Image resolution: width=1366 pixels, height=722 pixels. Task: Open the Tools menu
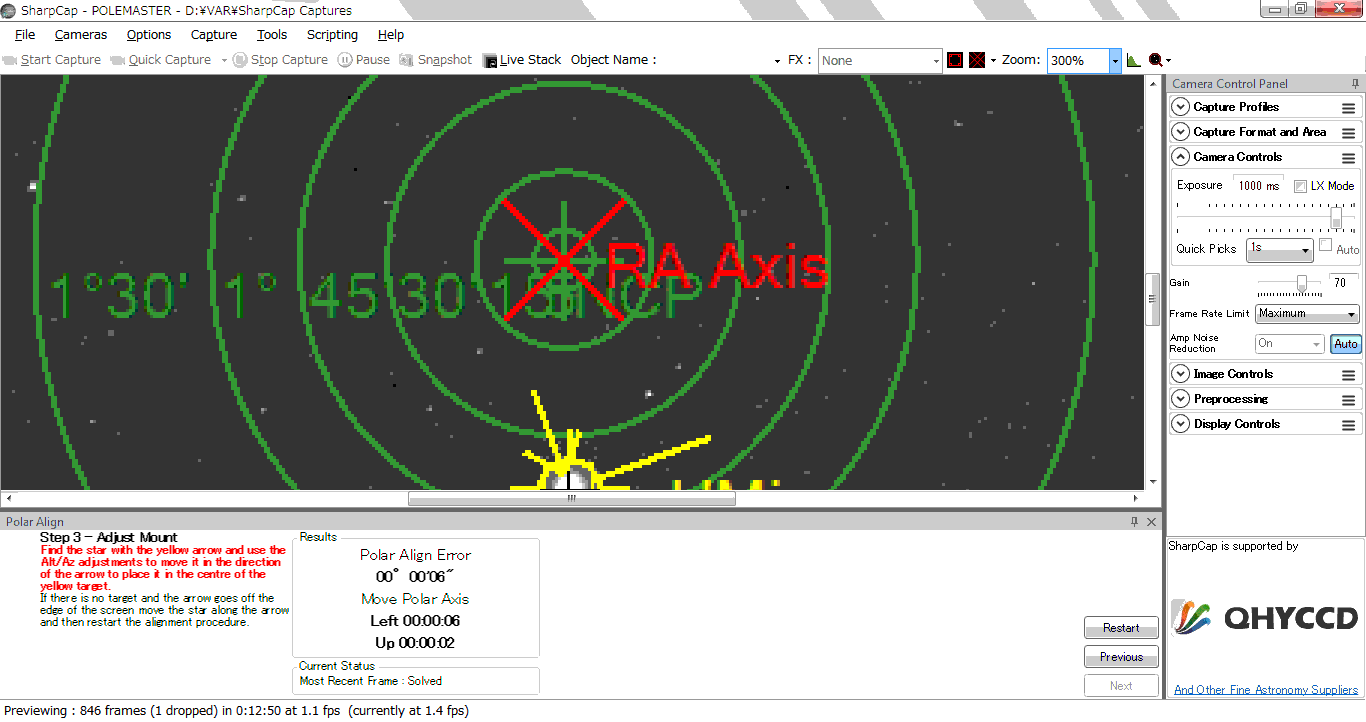pyautogui.click(x=272, y=35)
